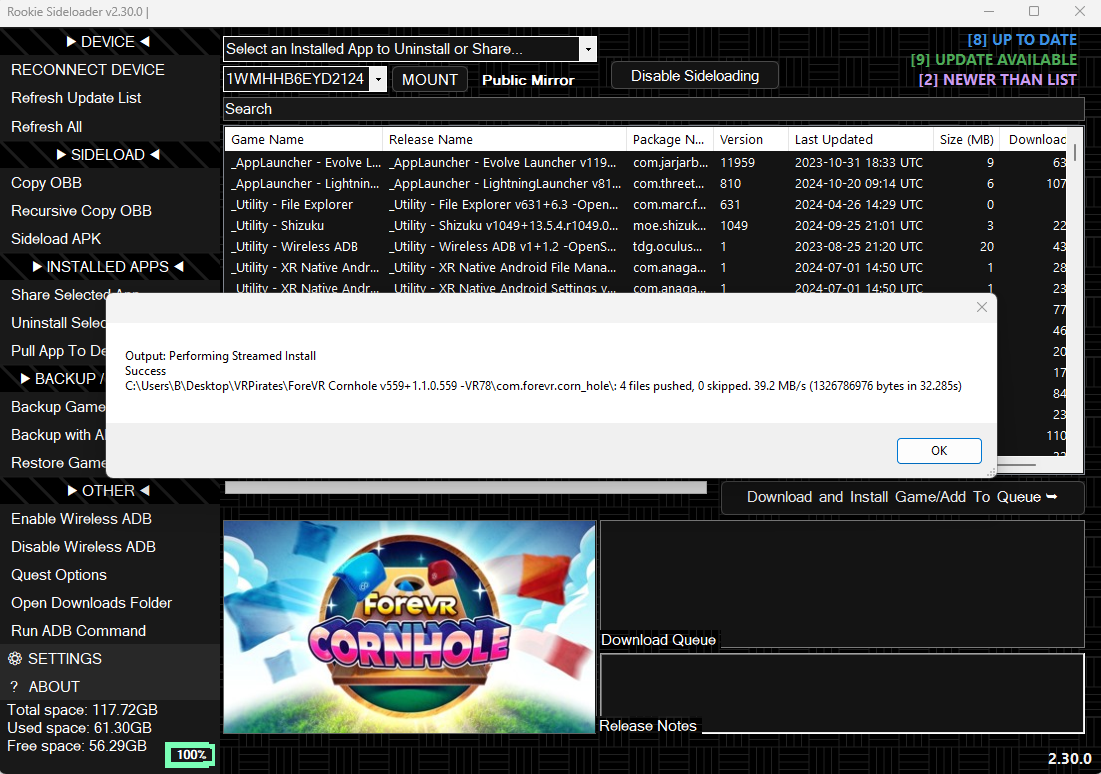Collapse the SIDELOAD section header
Viewport: 1101px width, 774px height.
[108, 155]
